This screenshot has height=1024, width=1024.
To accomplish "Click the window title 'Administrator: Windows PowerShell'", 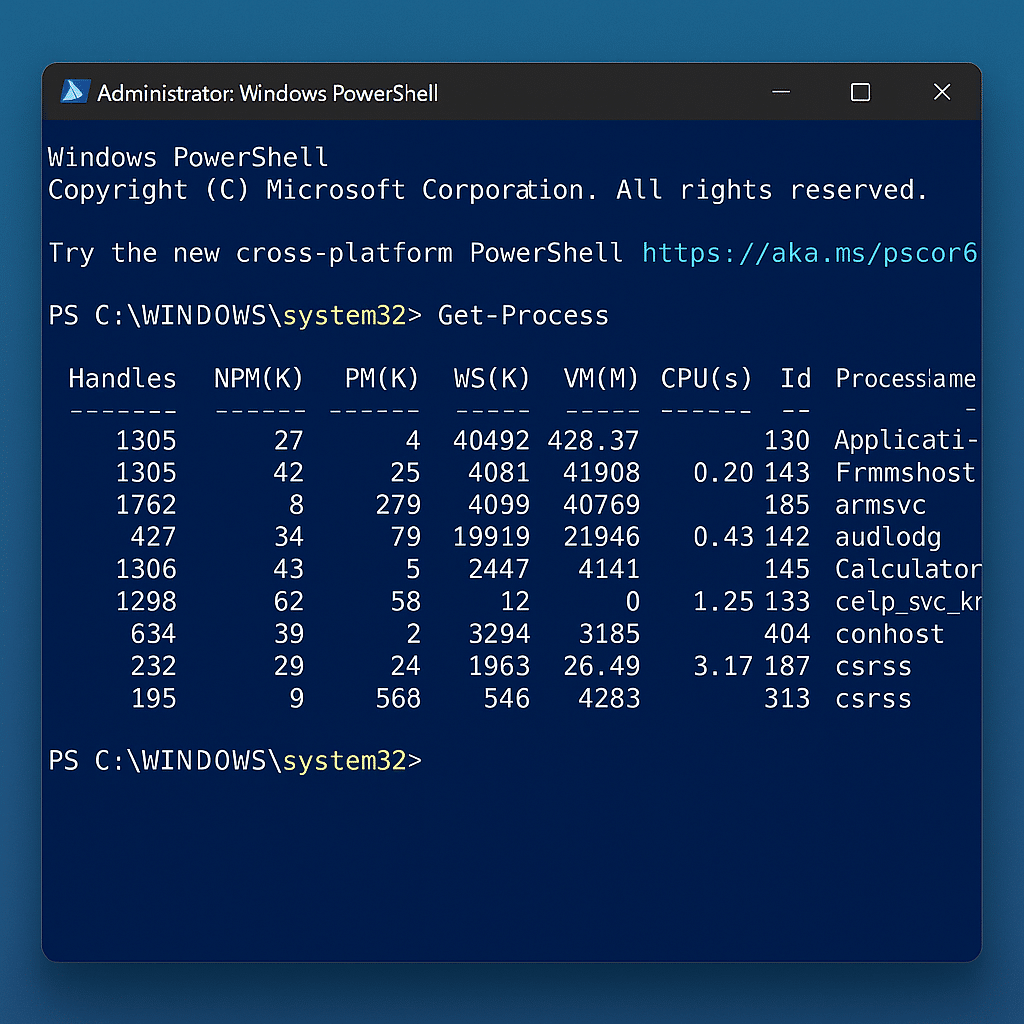I will [x=268, y=93].
